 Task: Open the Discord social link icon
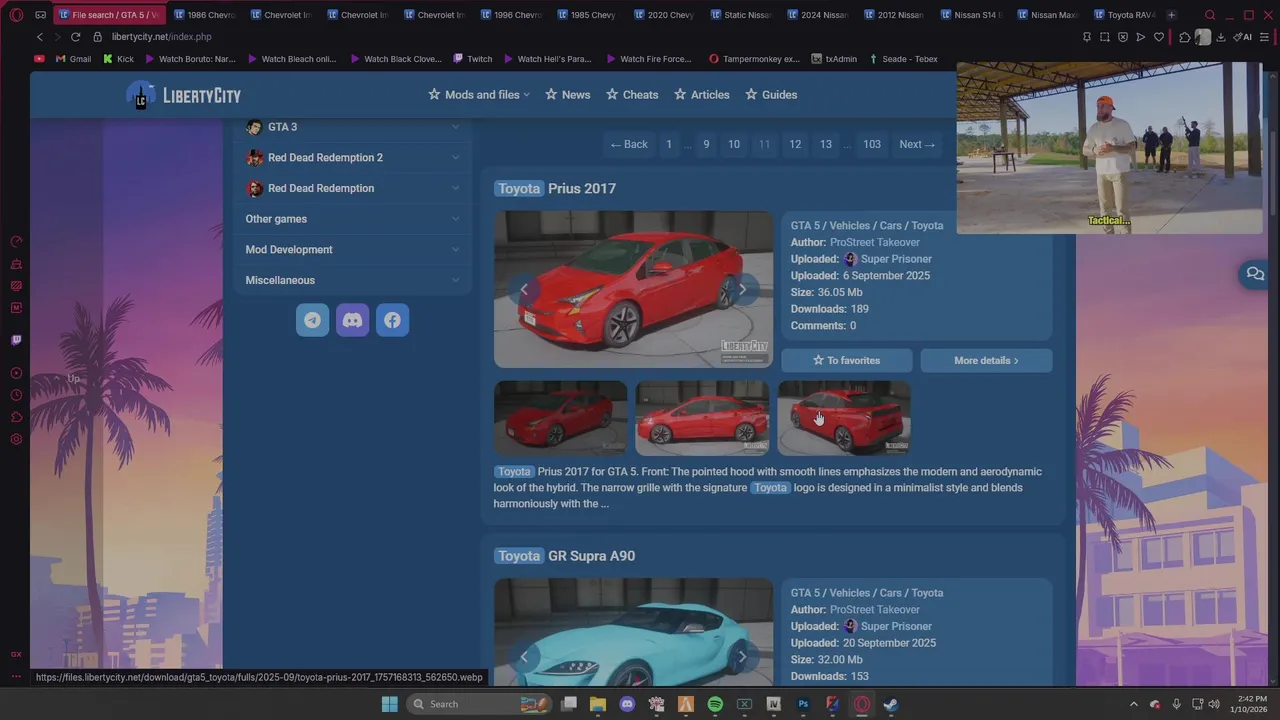352,320
